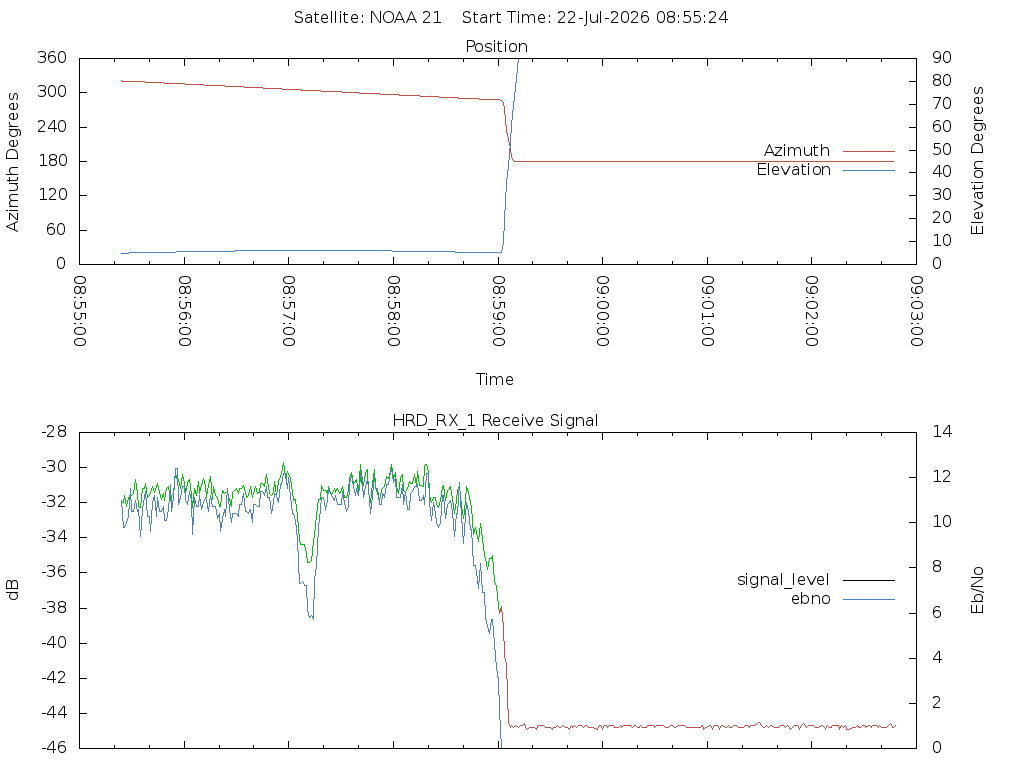Click the -38 dB axis value

[x=54, y=608]
